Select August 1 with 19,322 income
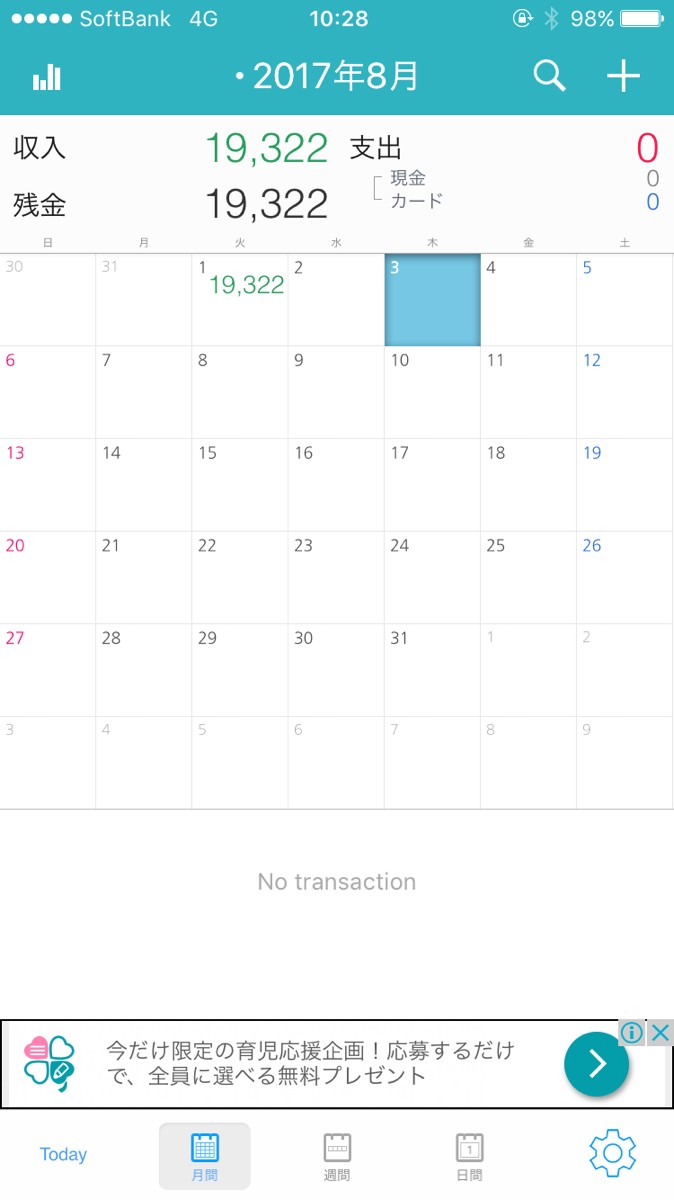674x1200 pixels. pyautogui.click(x=240, y=300)
